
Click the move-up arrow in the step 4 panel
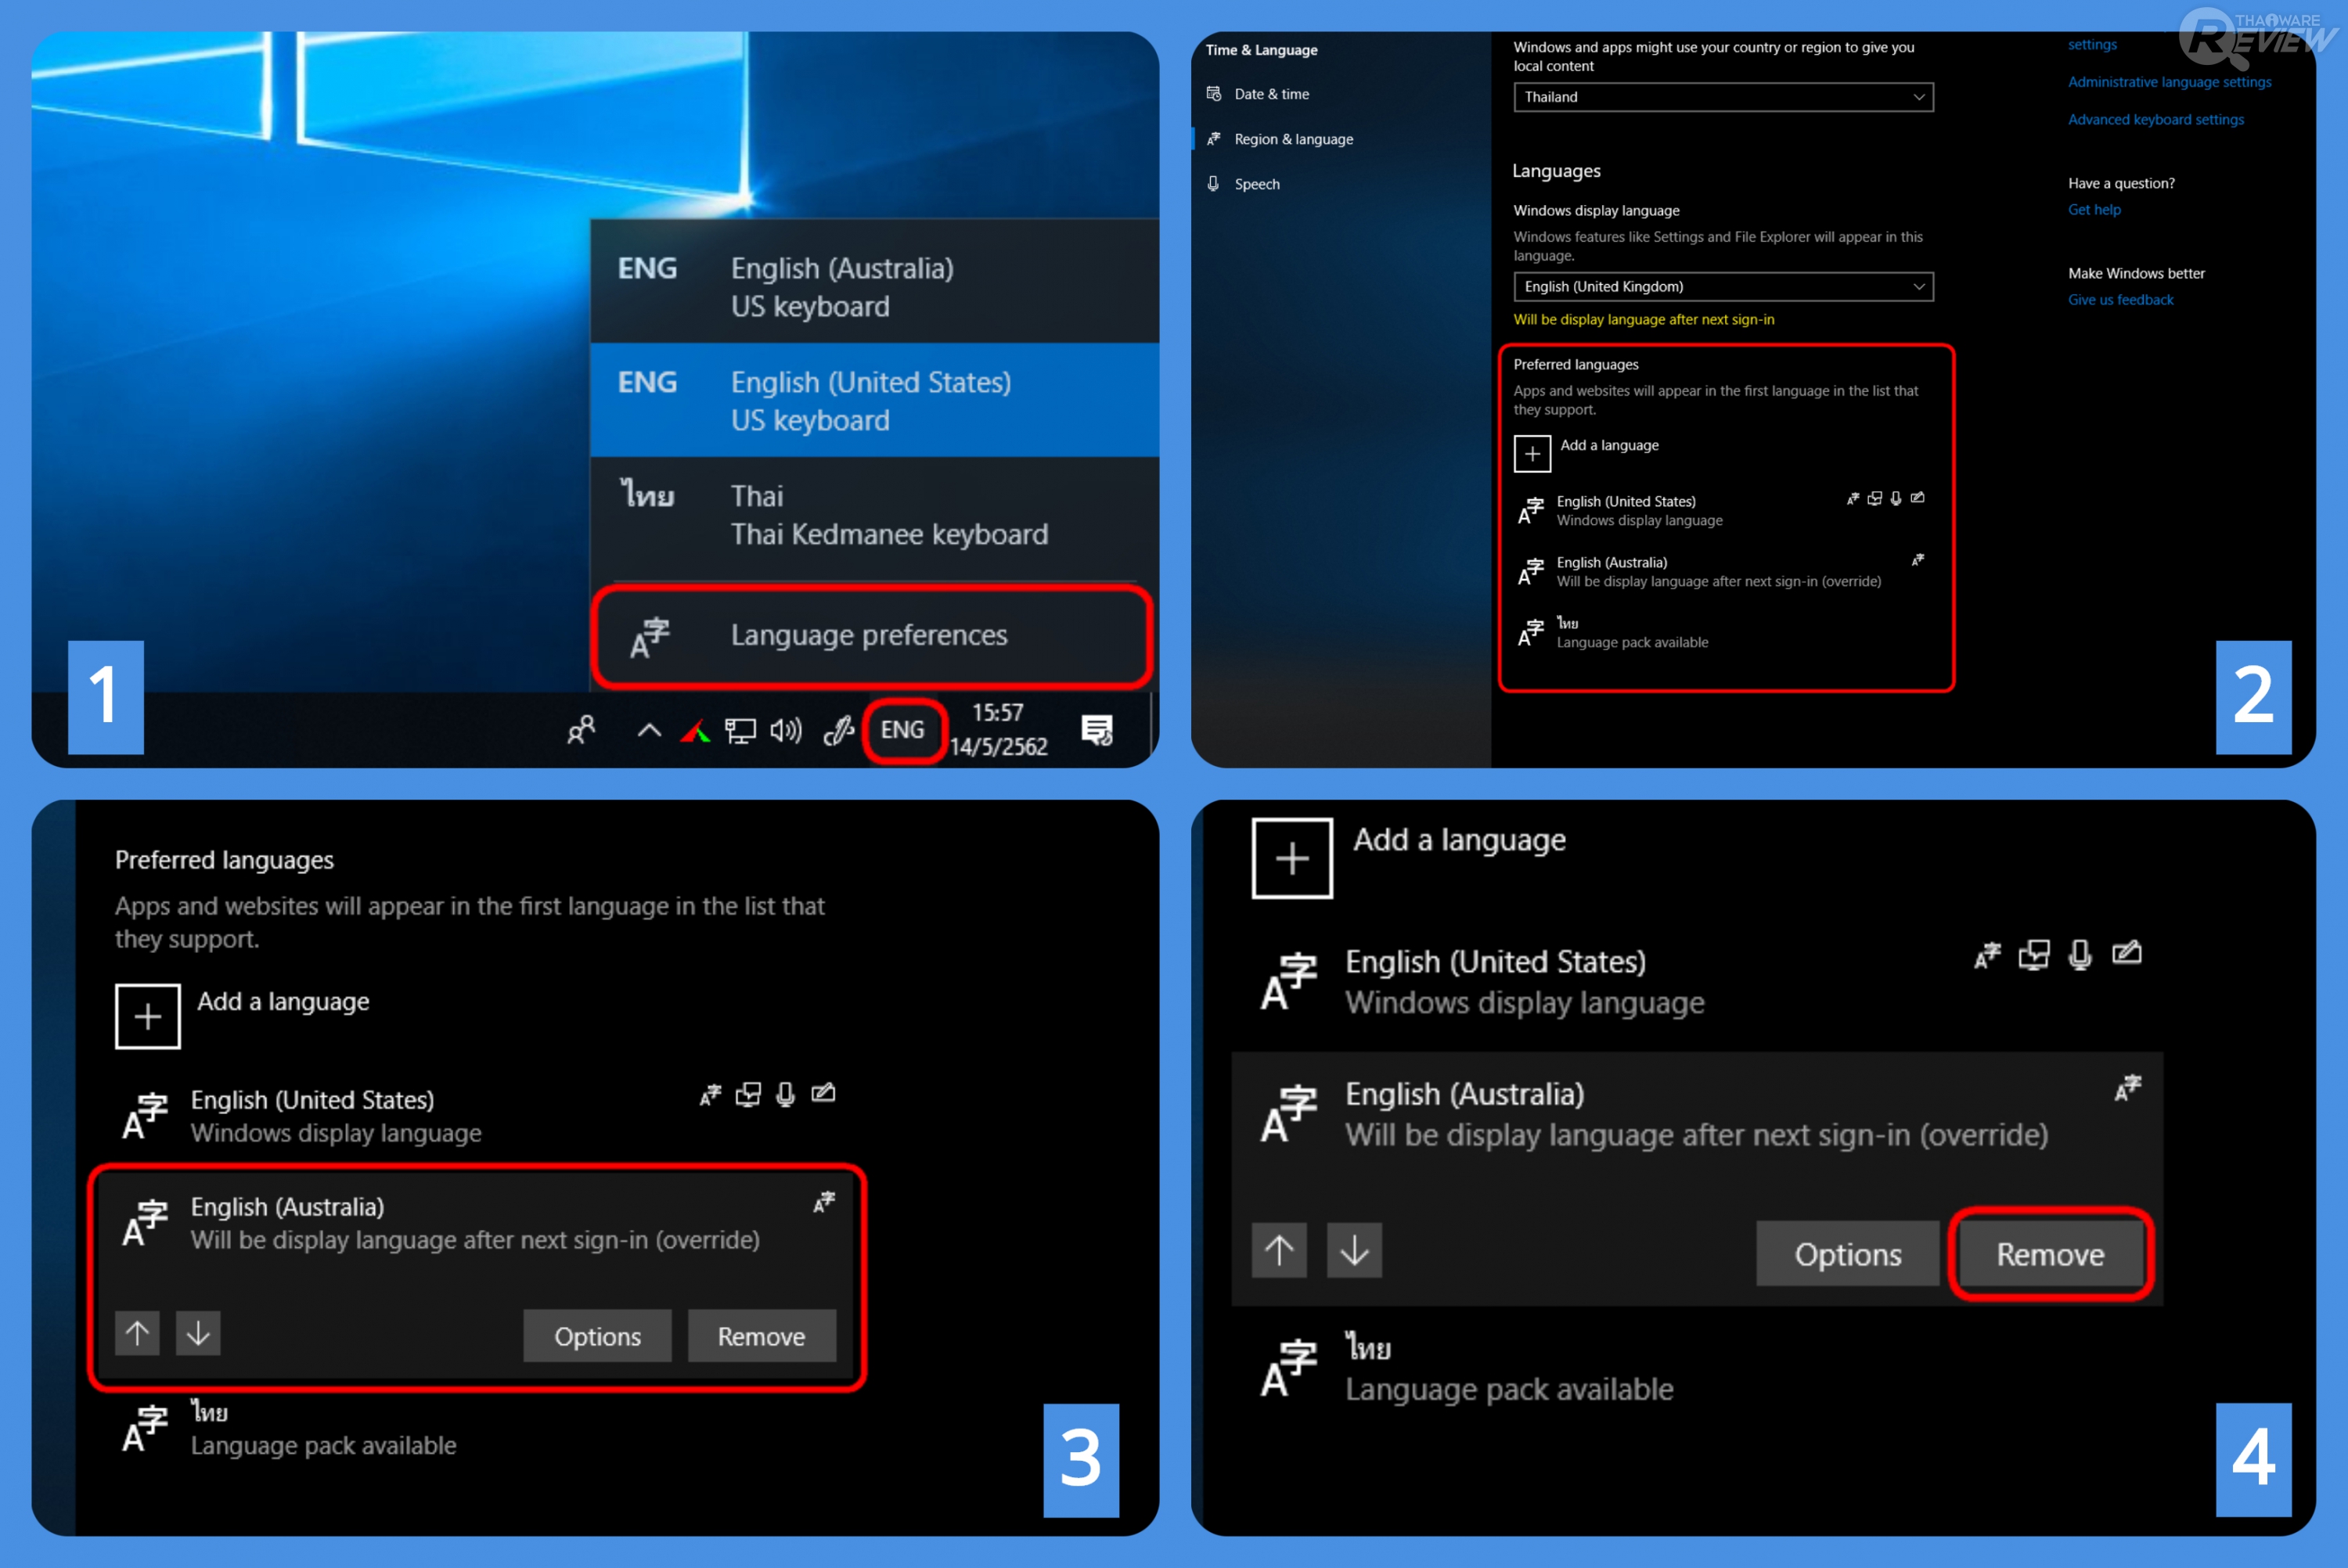point(1279,1249)
